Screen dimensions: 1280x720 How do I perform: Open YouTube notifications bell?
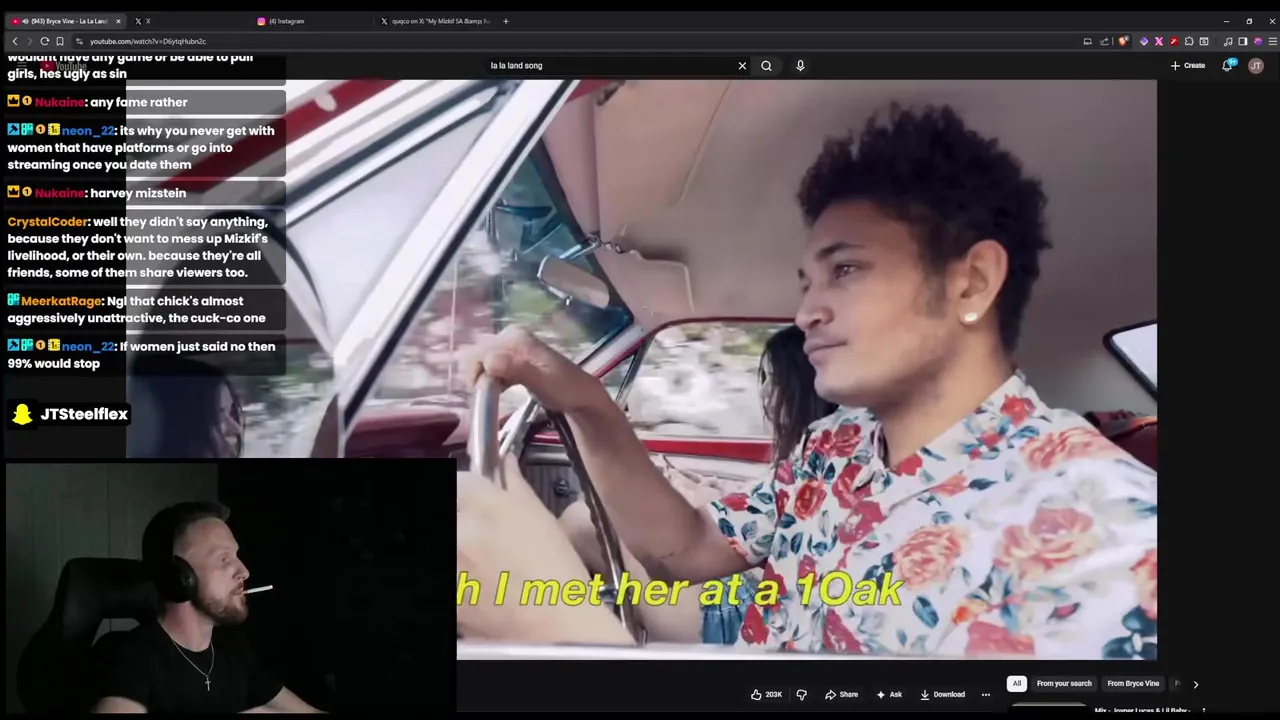coord(1228,66)
